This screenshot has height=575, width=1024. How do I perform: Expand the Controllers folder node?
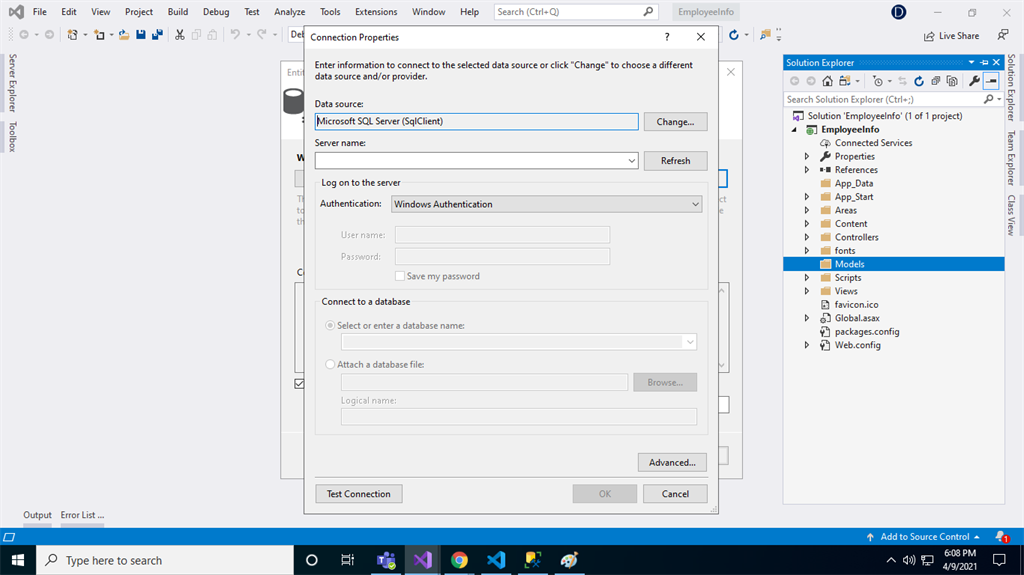(808, 237)
